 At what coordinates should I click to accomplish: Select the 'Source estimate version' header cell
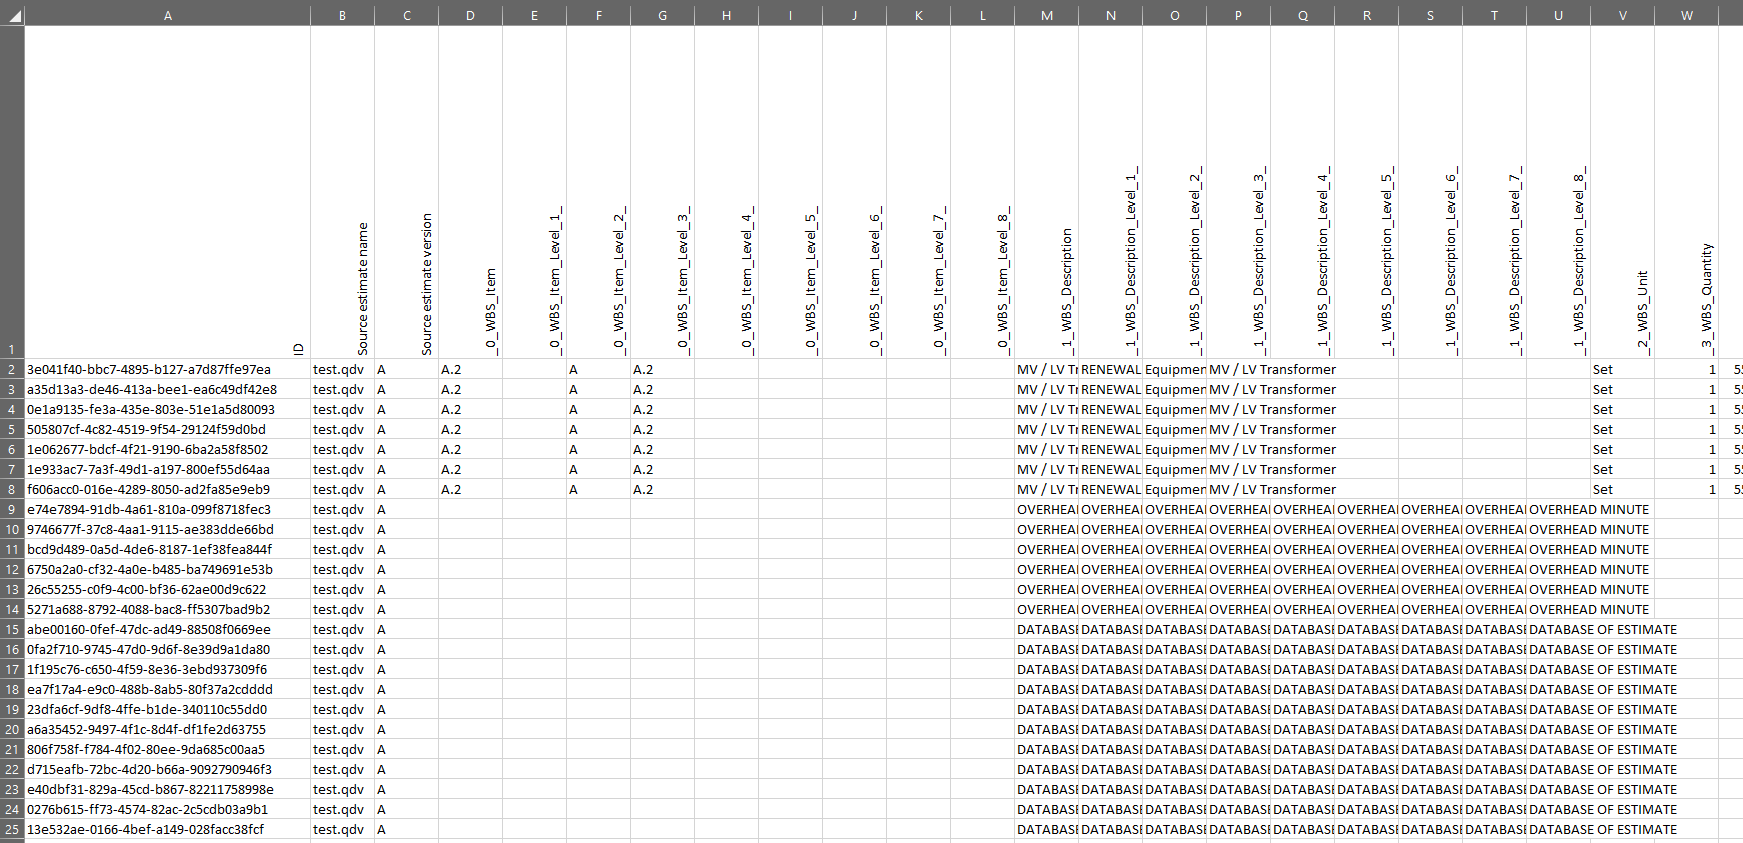coord(406,192)
